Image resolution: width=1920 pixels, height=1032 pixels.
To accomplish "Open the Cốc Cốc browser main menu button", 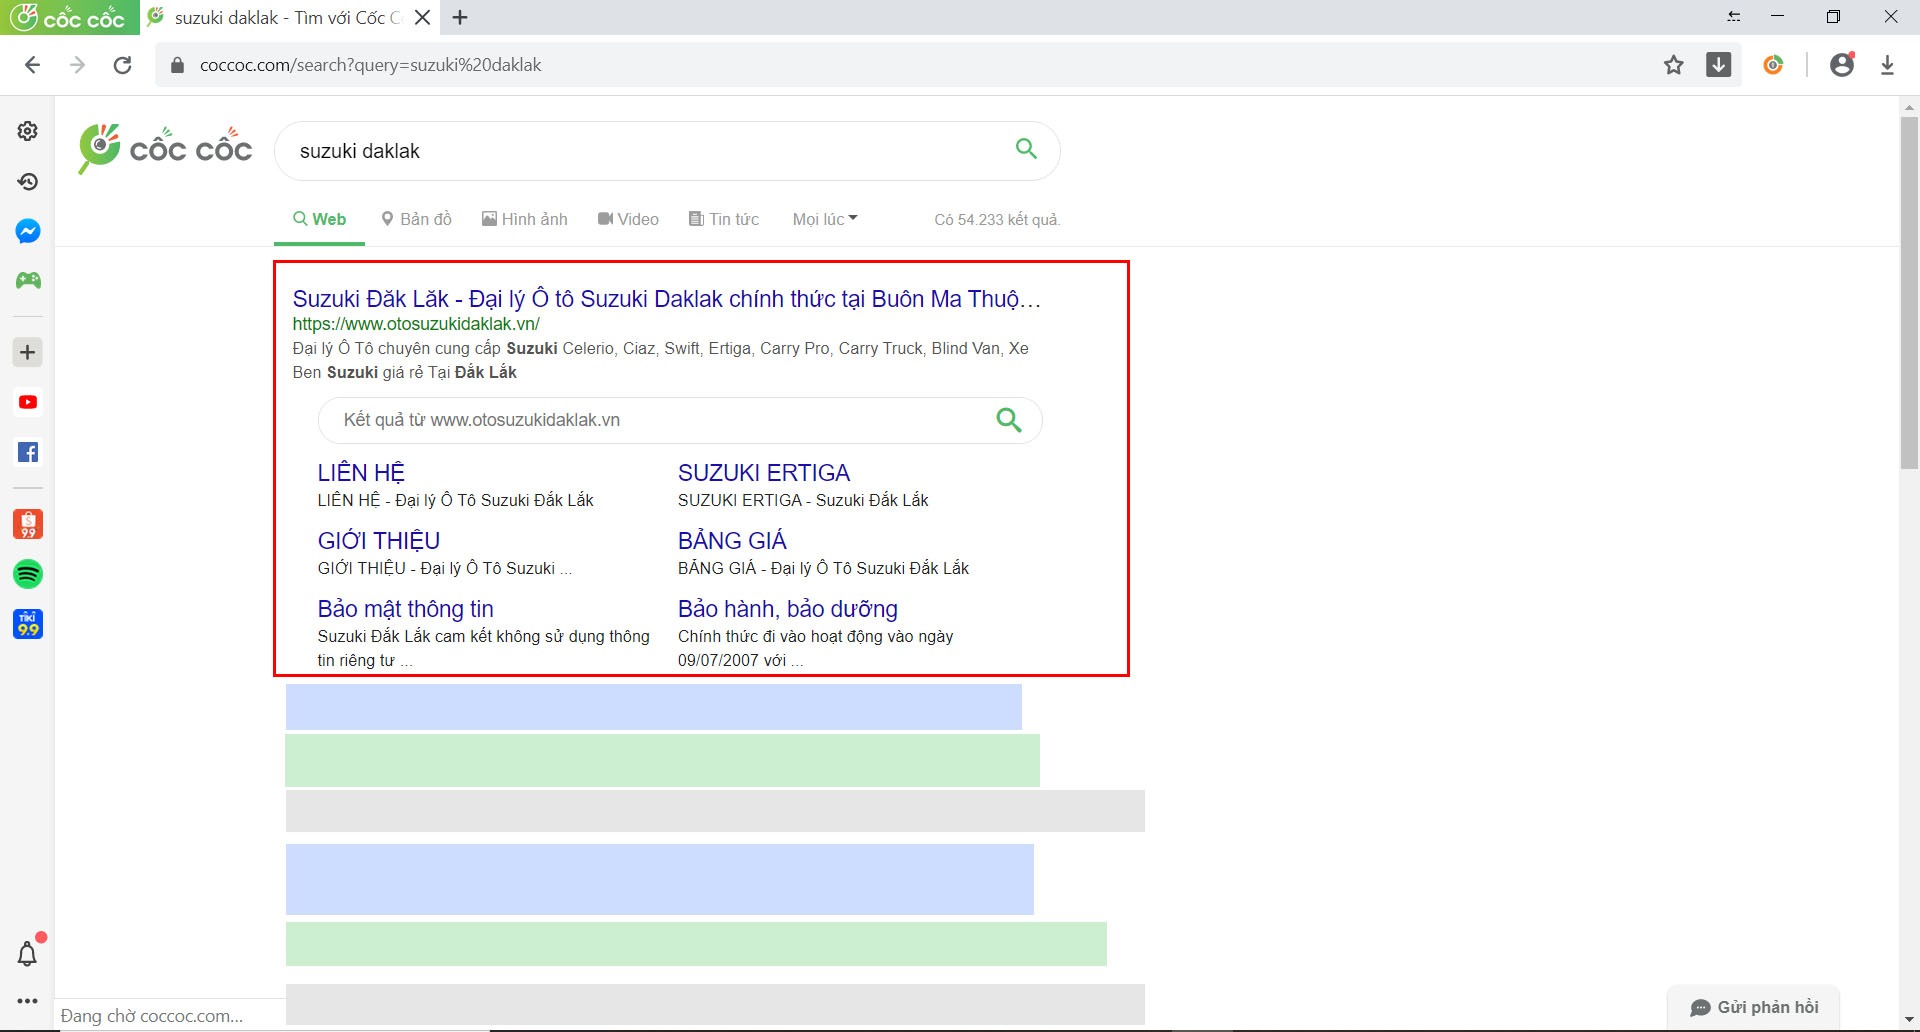I will coord(69,17).
